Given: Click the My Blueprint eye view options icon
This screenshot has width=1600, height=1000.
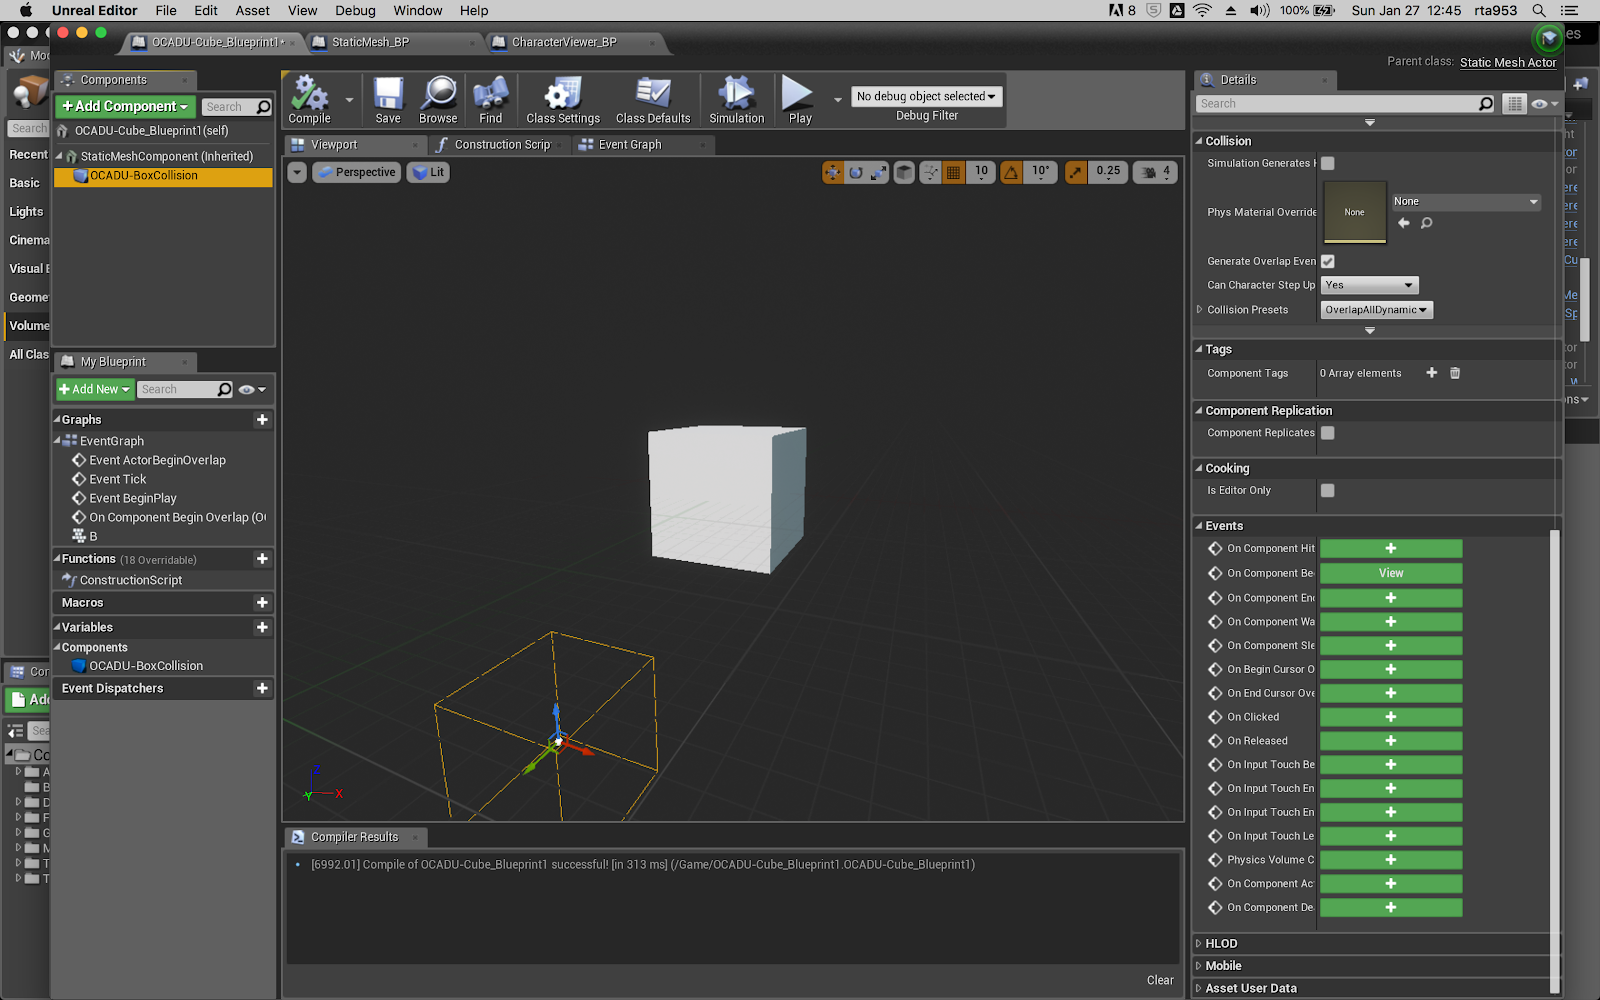Looking at the screenshot, I should [252, 389].
